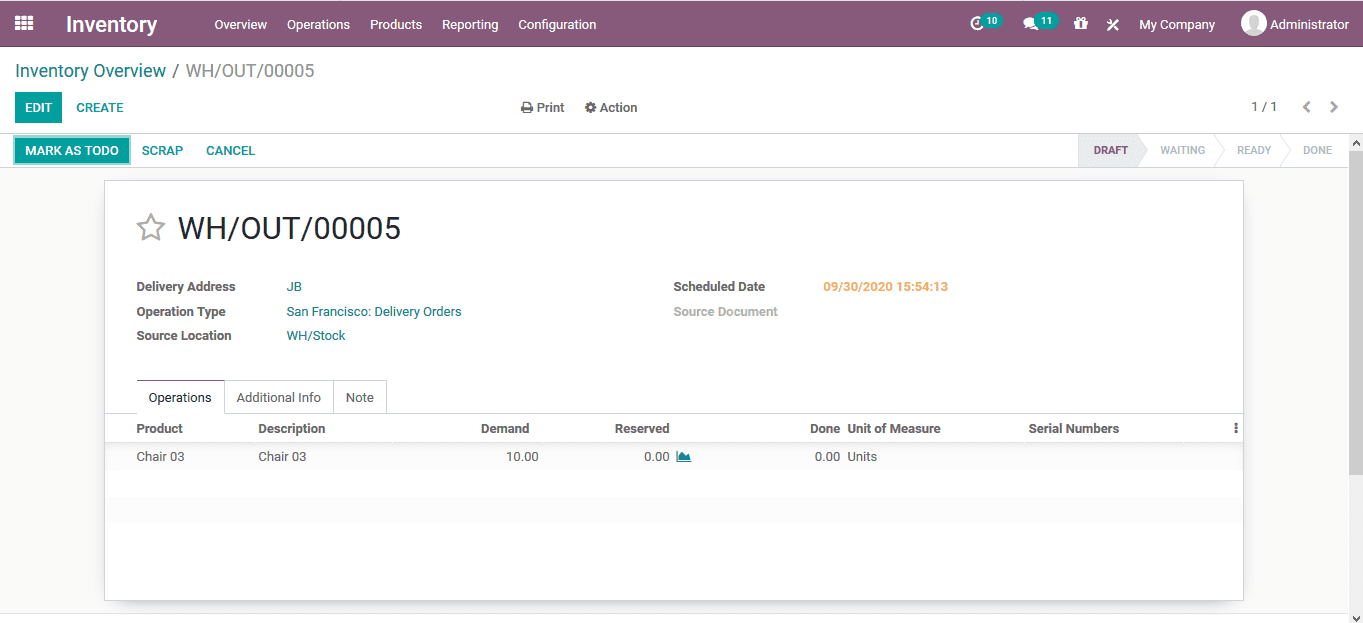Screen dimensions: 1363x623
Task: Open the Action gear menu
Action: (x=610, y=107)
